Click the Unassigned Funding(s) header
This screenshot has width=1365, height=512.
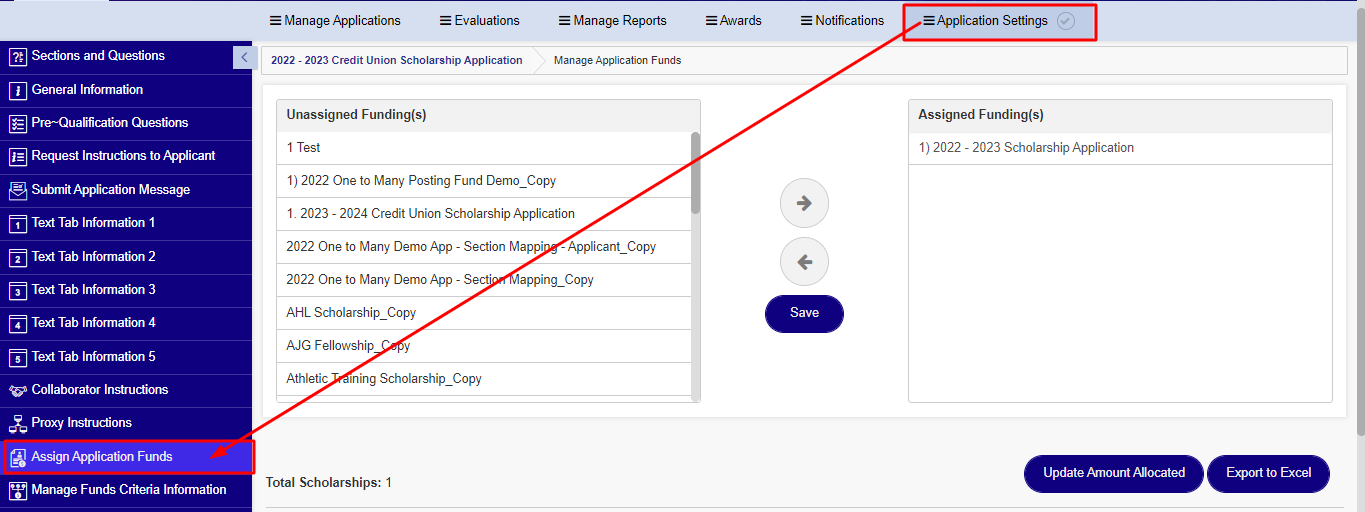point(488,115)
